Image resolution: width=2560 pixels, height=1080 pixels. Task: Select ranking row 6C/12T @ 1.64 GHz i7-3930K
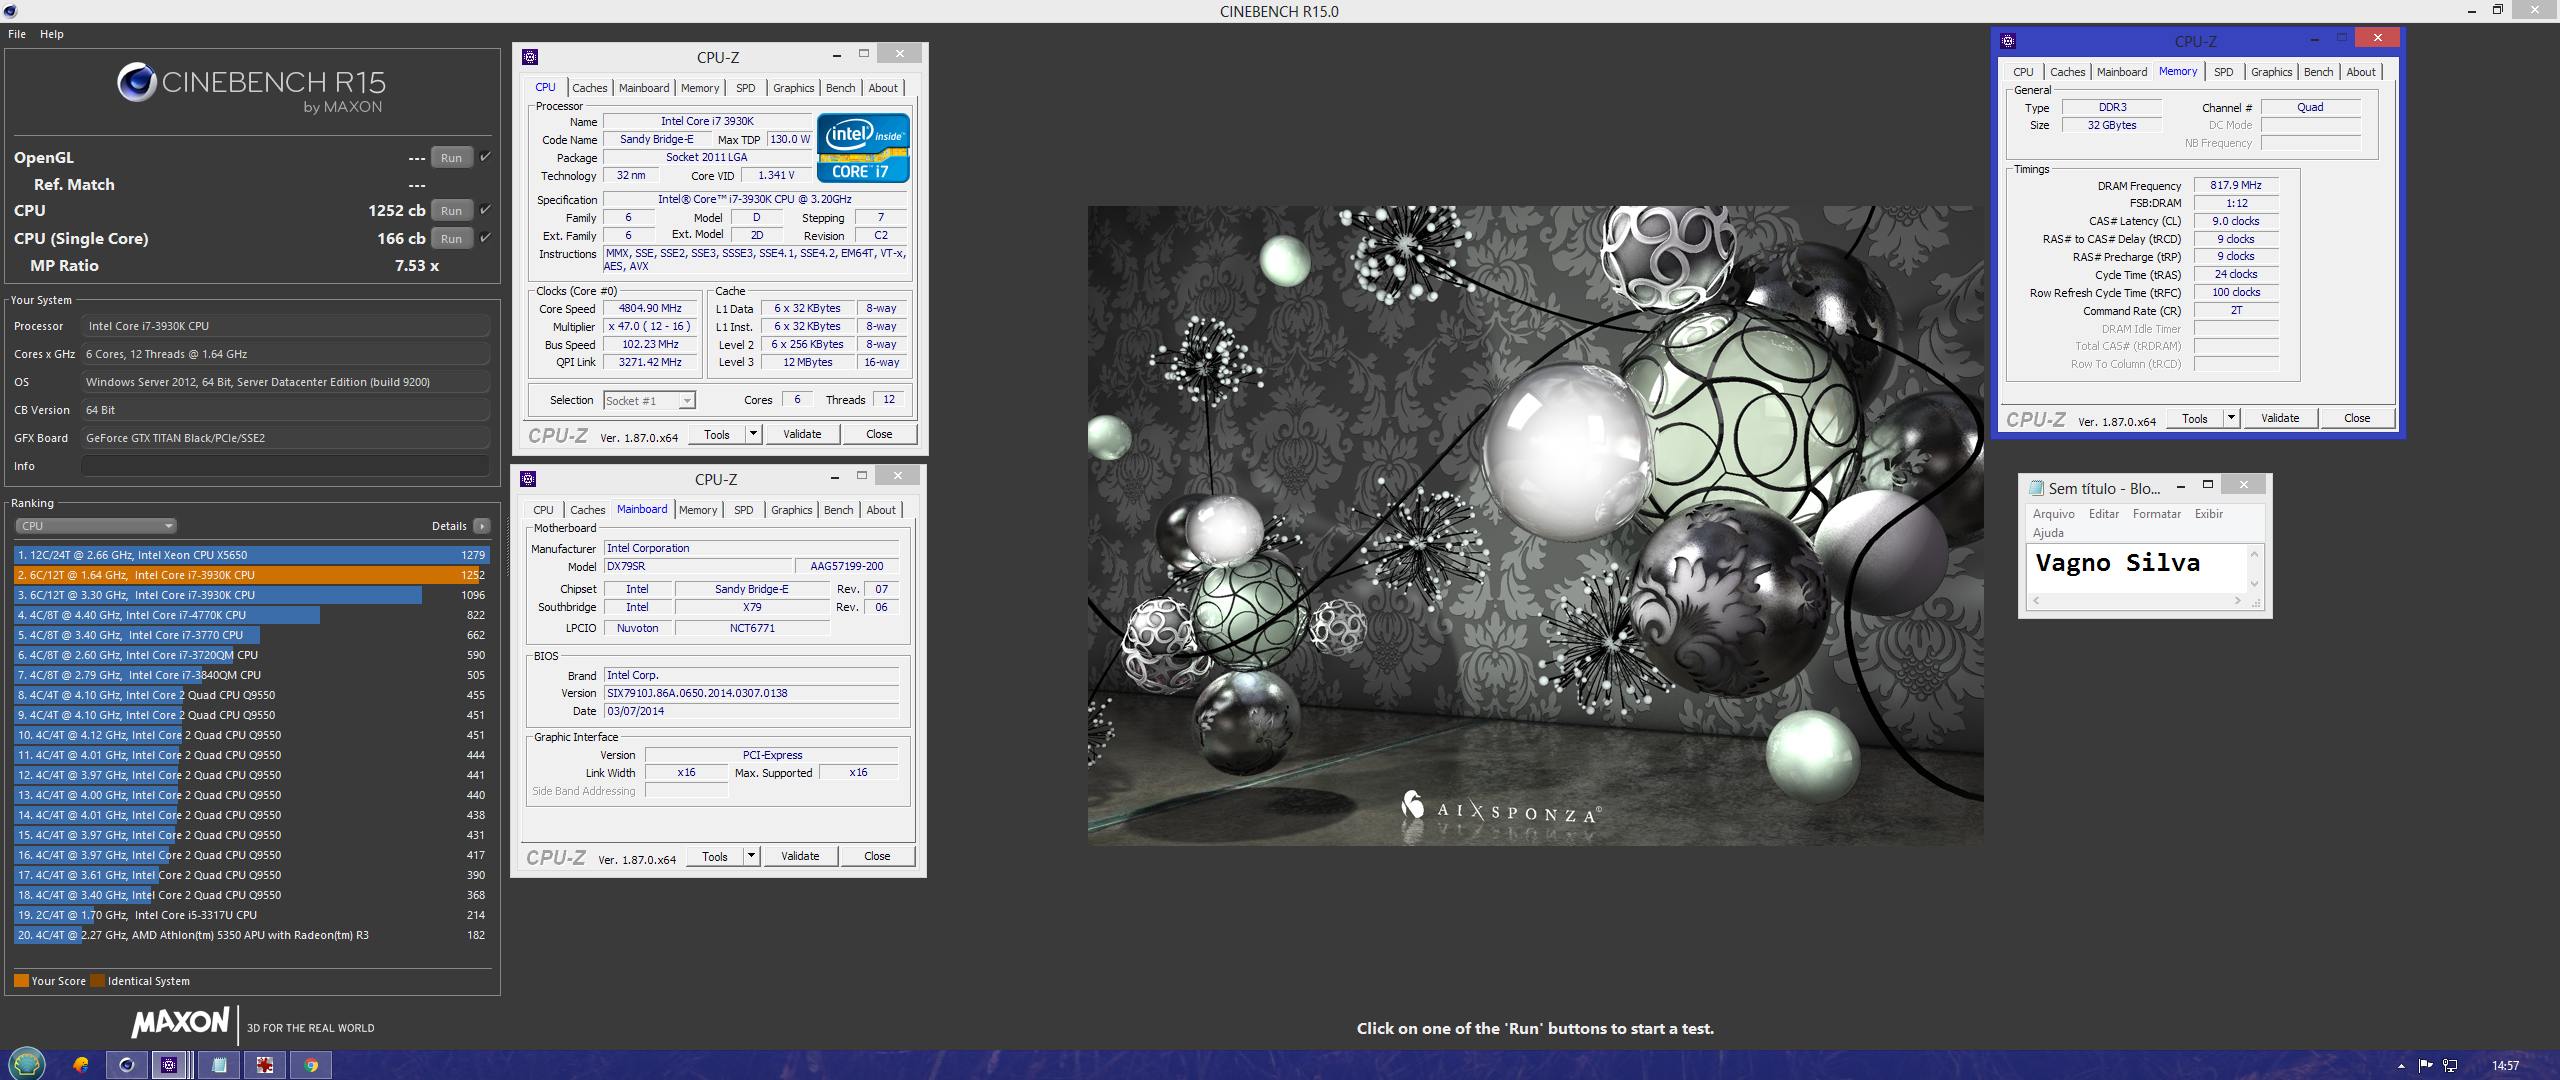pos(251,575)
